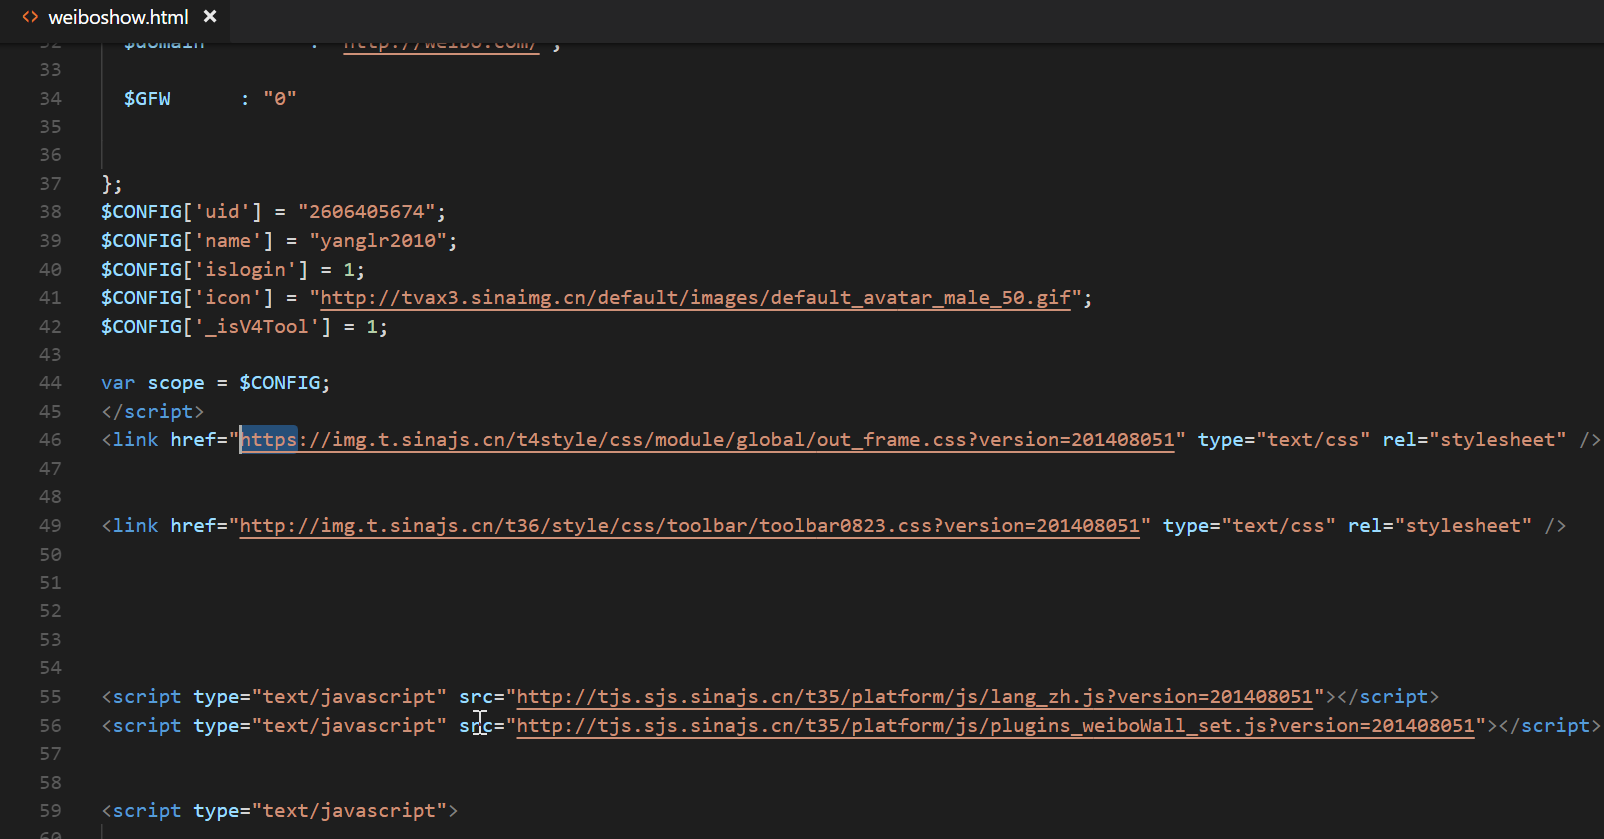Click line number 38 in the gutter
Image resolution: width=1604 pixels, height=839 pixels.
(x=50, y=212)
